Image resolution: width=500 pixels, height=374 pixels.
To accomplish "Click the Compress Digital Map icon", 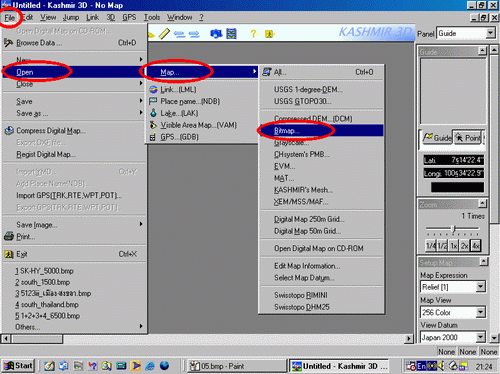I will tap(9, 131).
